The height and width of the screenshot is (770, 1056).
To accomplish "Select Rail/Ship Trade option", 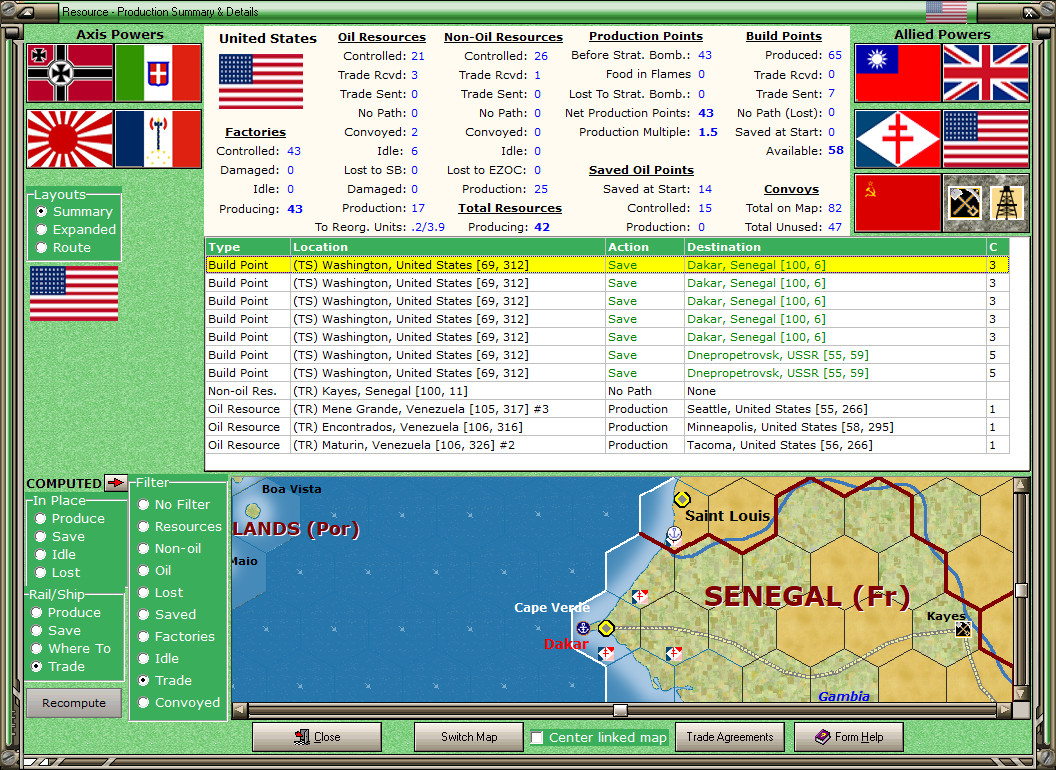I will click(x=59, y=666).
